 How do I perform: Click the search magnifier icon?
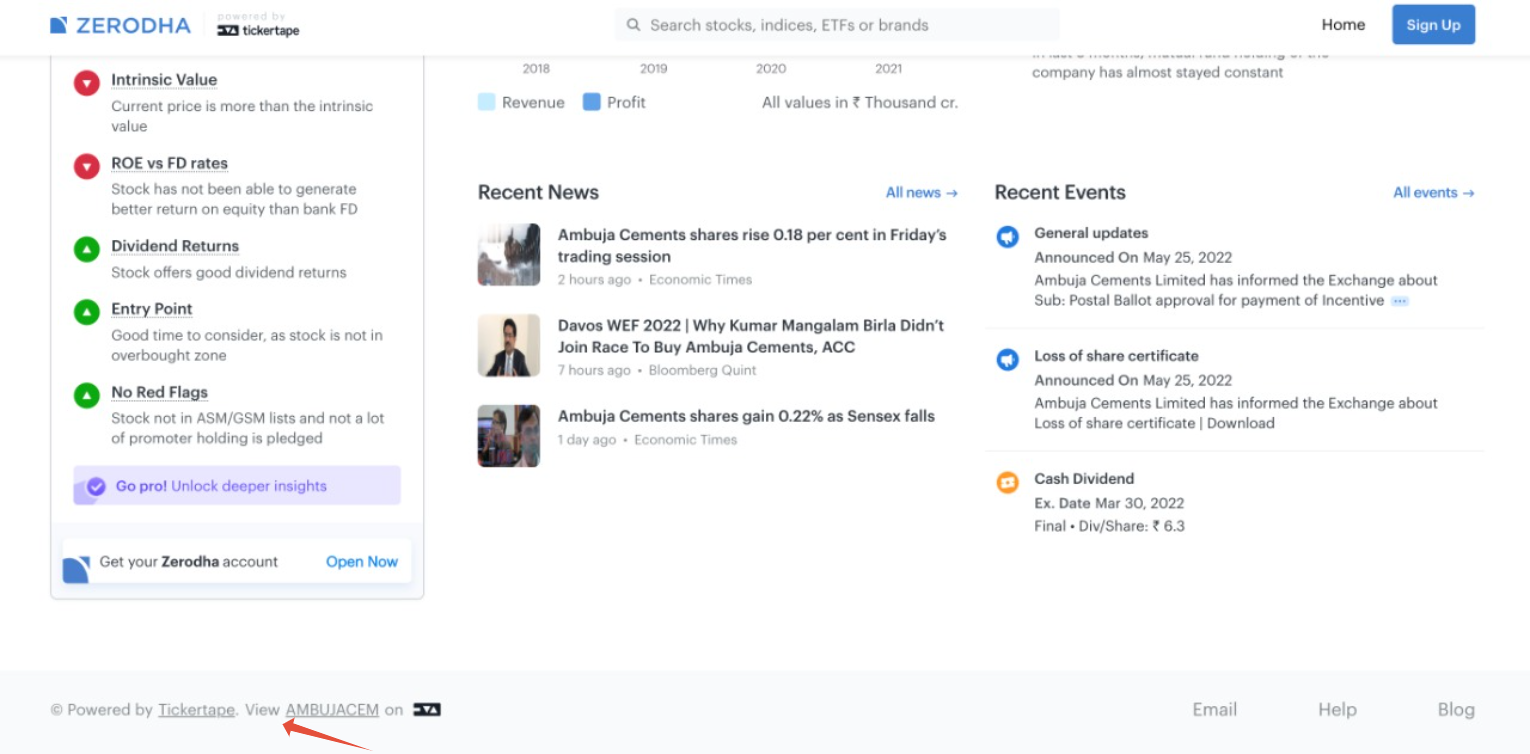pyautogui.click(x=633, y=25)
